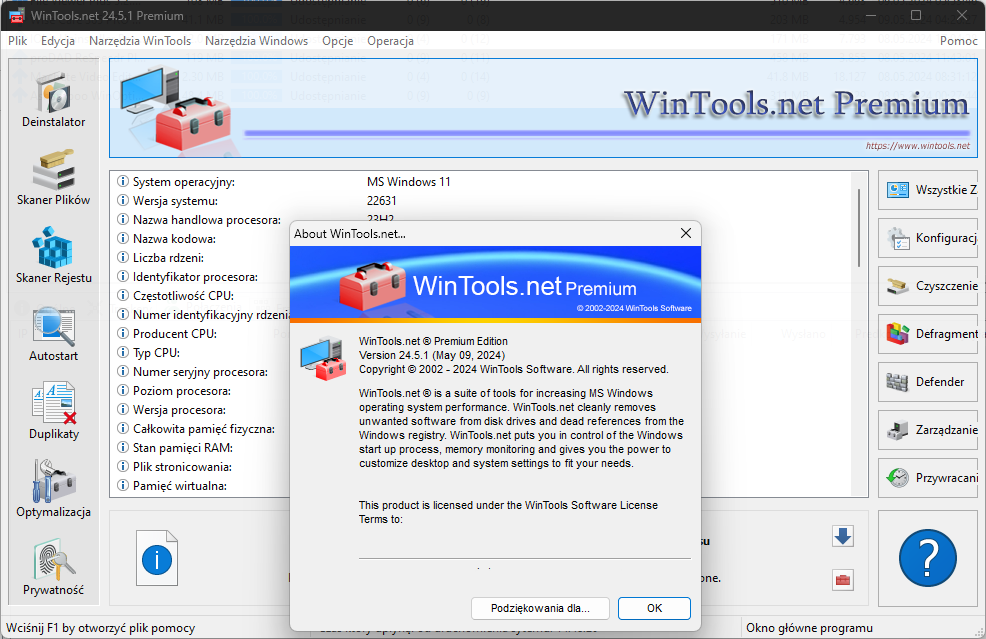The height and width of the screenshot is (639, 986).
Task: Click info icon beside Nazwa kodowa
Action: coord(123,238)
